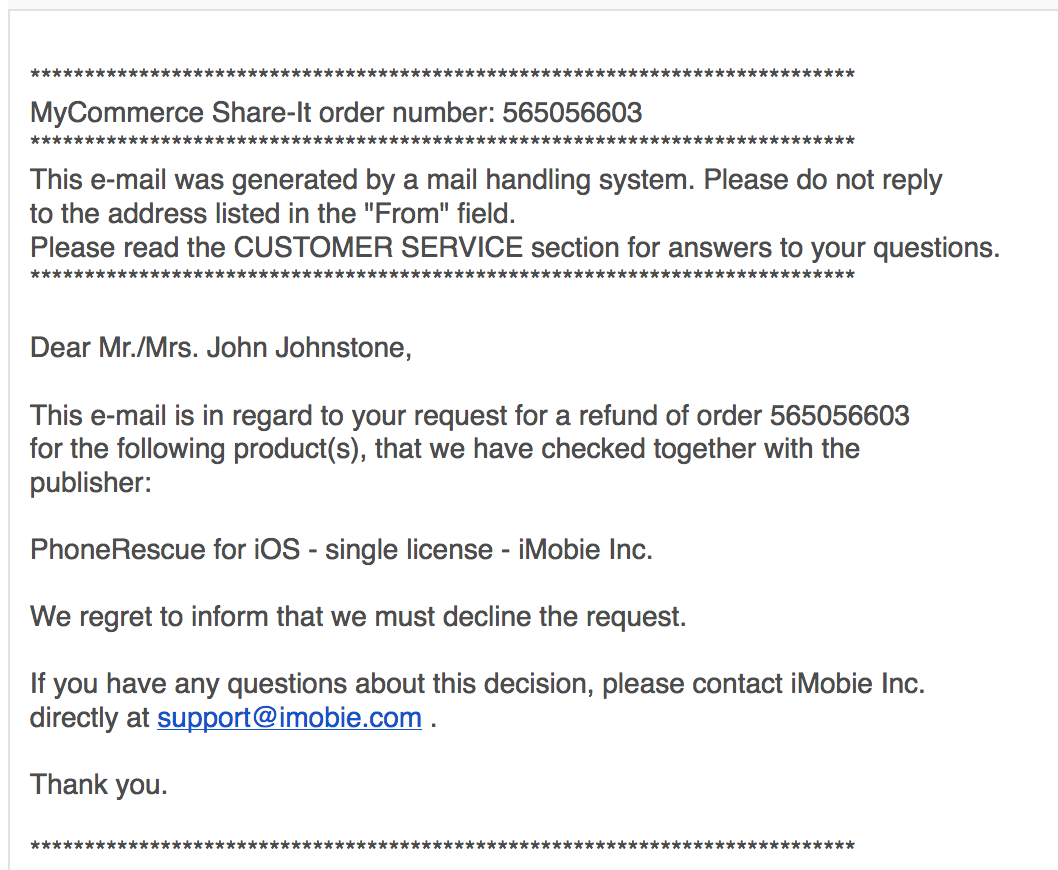This screenshot has height=870, width=1058.
Task: Click the "Dear Mr./Mrs. John Johnstone" greeting
Action: (x=220, y=348)
